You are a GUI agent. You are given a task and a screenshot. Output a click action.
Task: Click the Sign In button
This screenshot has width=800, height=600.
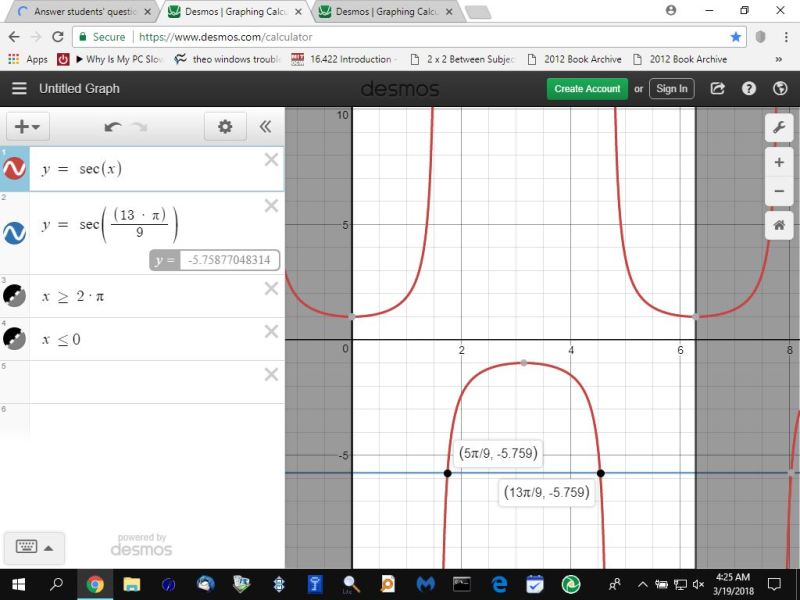tap(671, 89)
